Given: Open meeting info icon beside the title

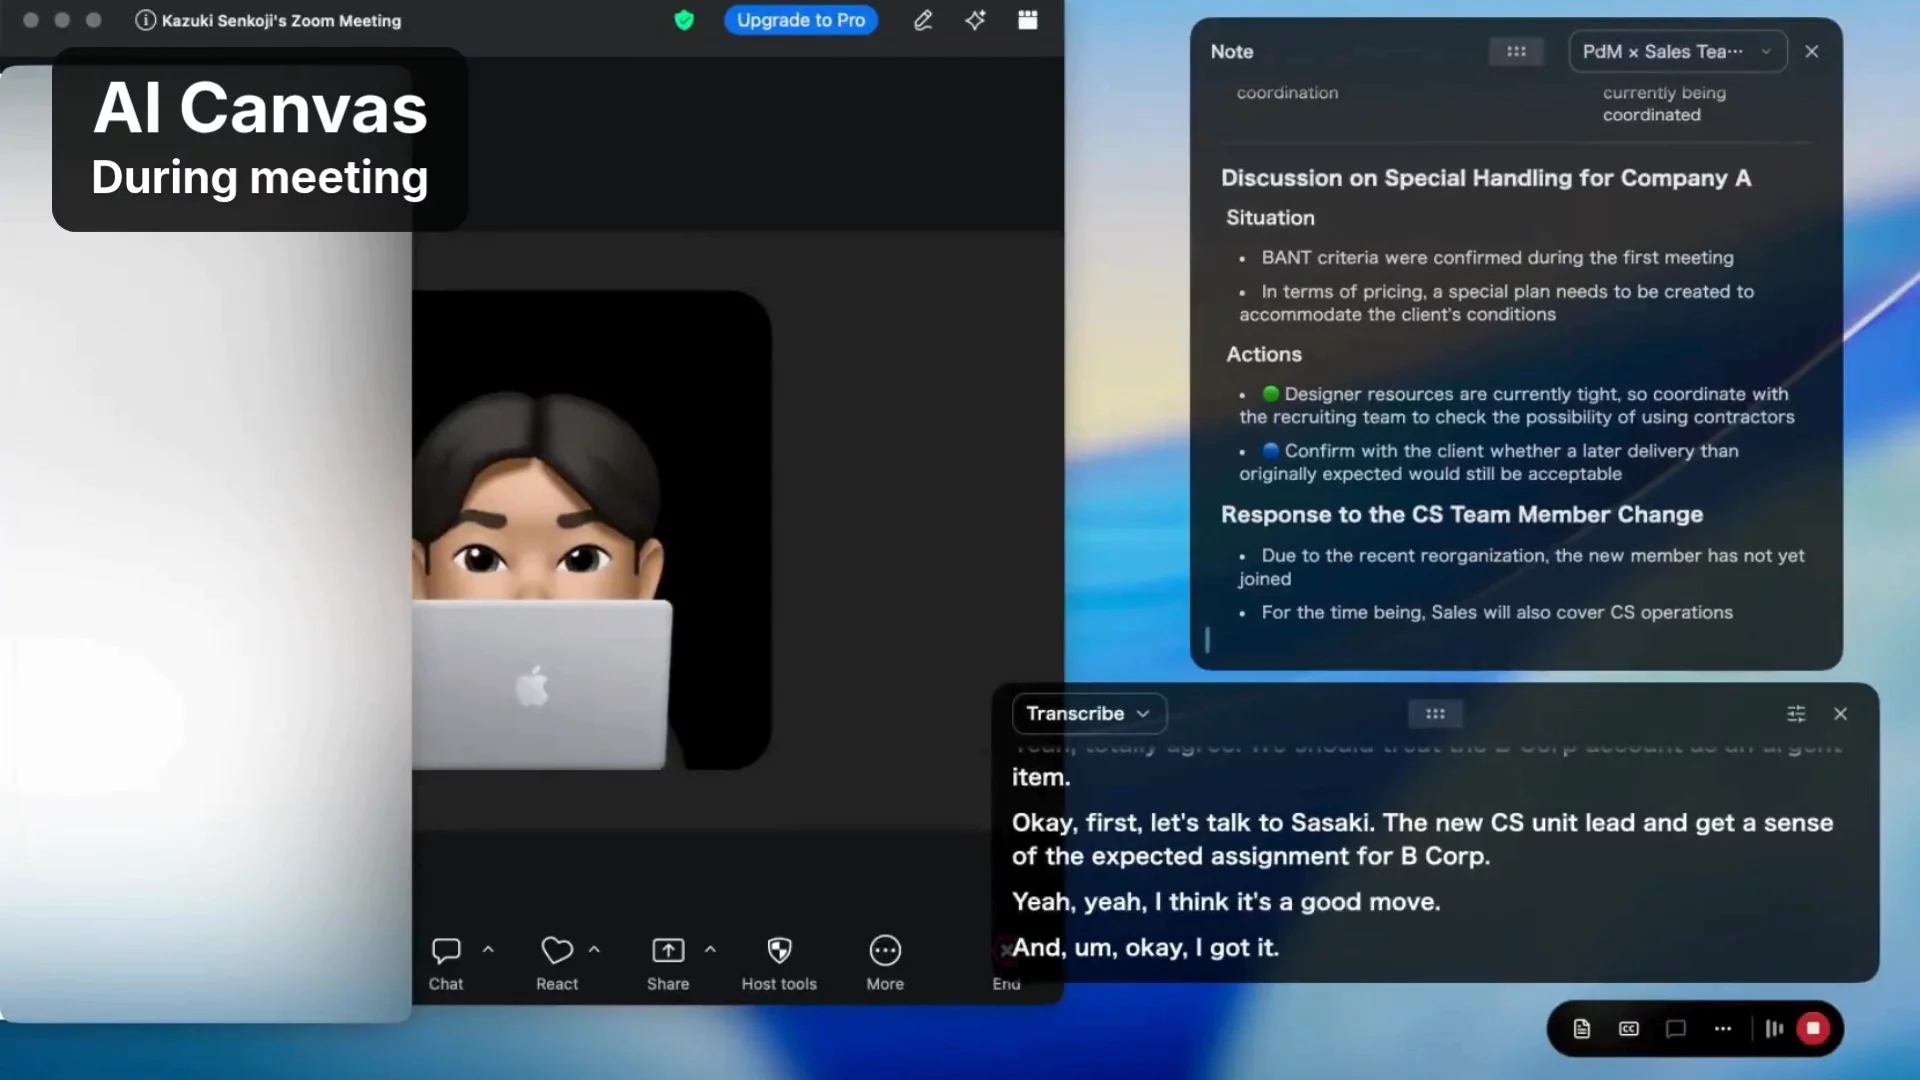Looking at the screenshot, I should click(145, 20).
